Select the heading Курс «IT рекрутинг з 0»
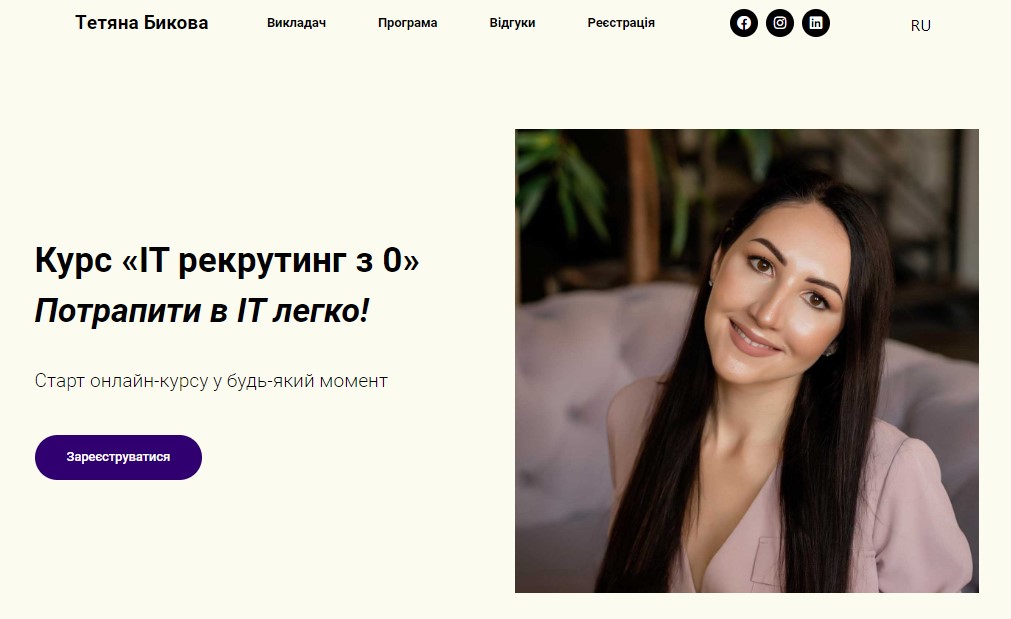1011x619 pixels. (x=227, y=260)
